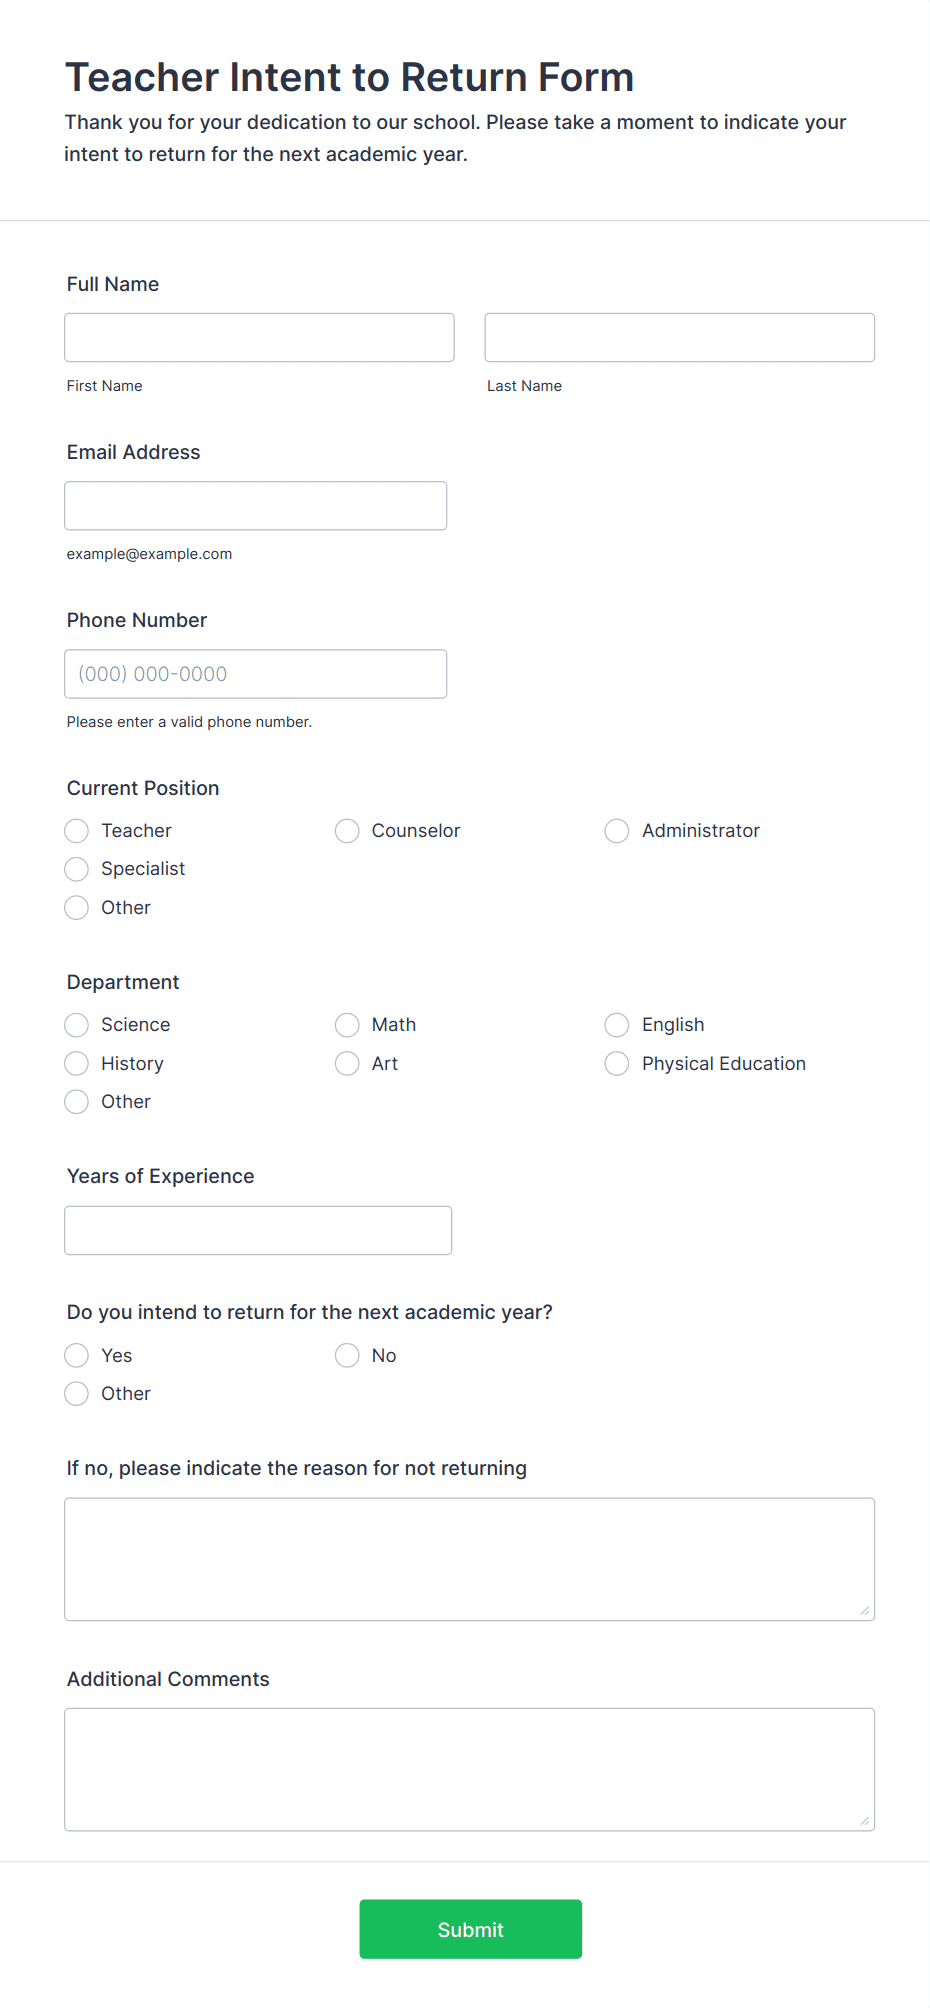Pick Physical Education under Department
This screenshot has width=930, height=2008.
coord(616,1063)
